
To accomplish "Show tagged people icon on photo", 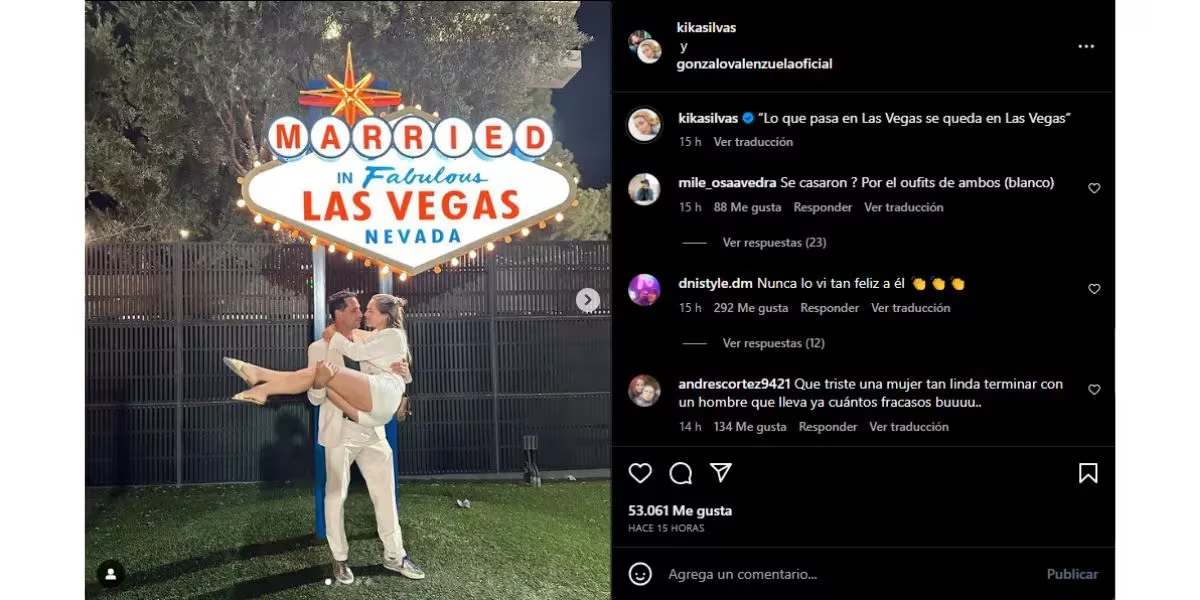I will pos(111,574).
